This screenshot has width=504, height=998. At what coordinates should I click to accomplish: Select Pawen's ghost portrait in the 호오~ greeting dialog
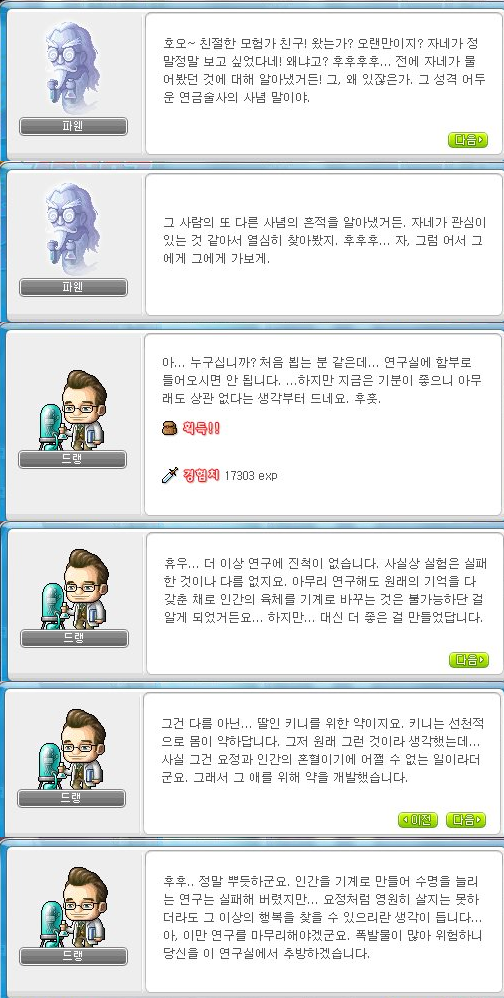tap(73, 67)
